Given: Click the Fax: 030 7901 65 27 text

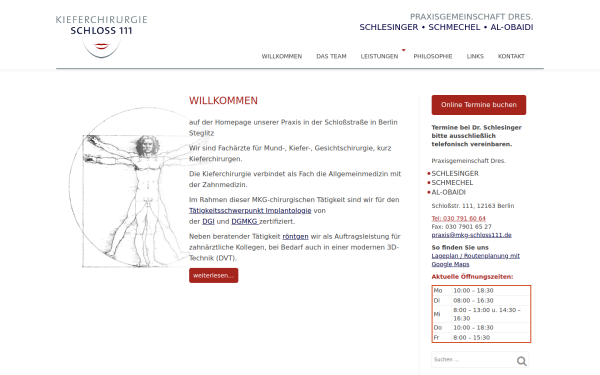Looking at the screenshot, I should (461, 227).
